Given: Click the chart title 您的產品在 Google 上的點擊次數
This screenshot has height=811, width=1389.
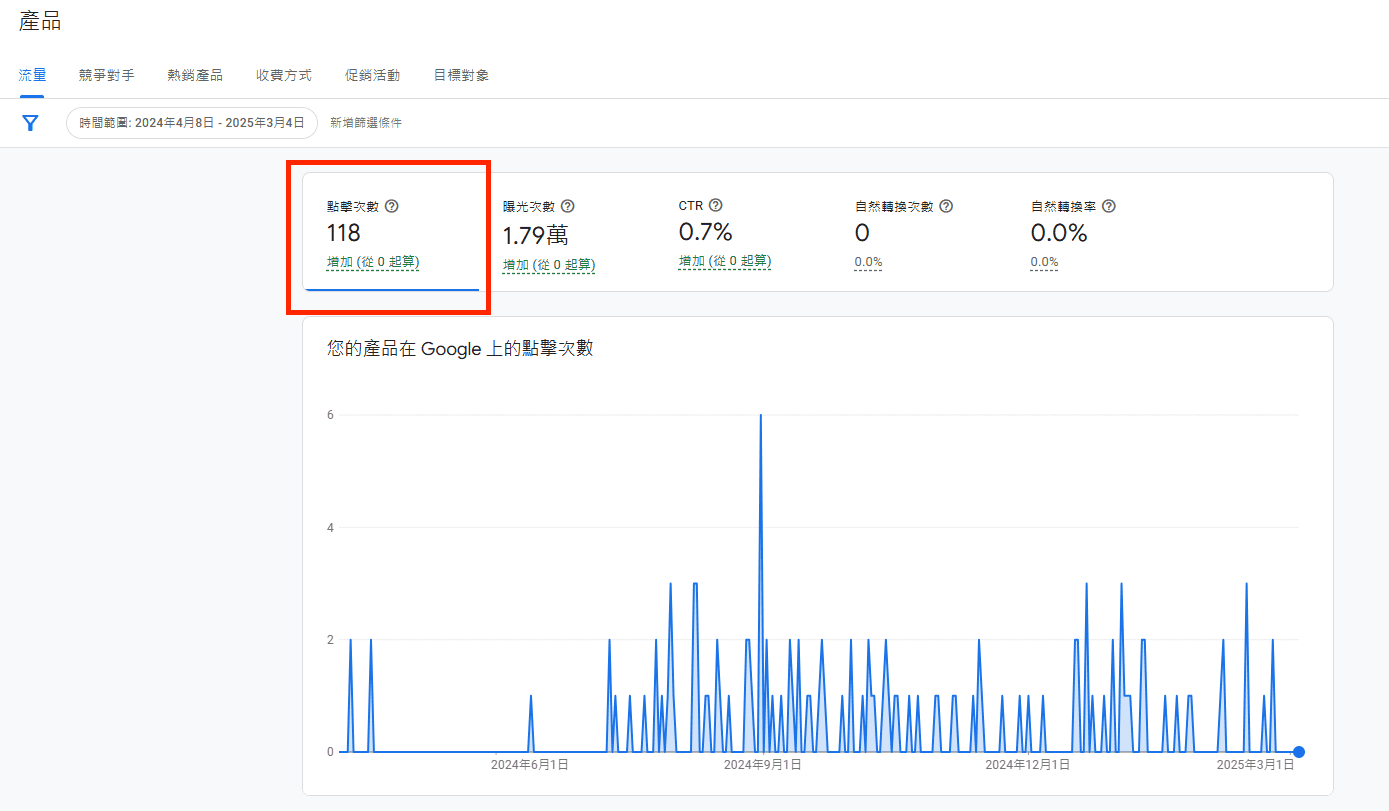Looking at the screenshot, I should (460, 349).
